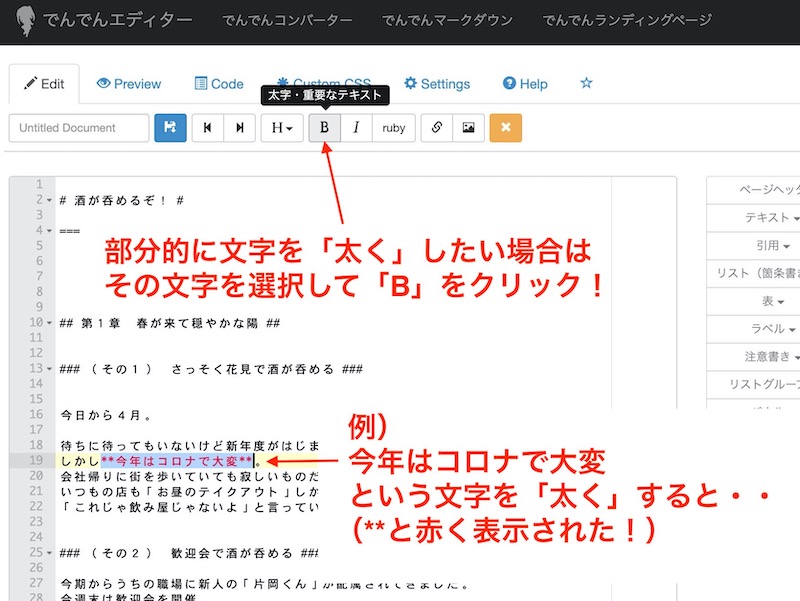
Task: Expand the テキスト dropdown in the side panel
Action: [x=772, y=217]
